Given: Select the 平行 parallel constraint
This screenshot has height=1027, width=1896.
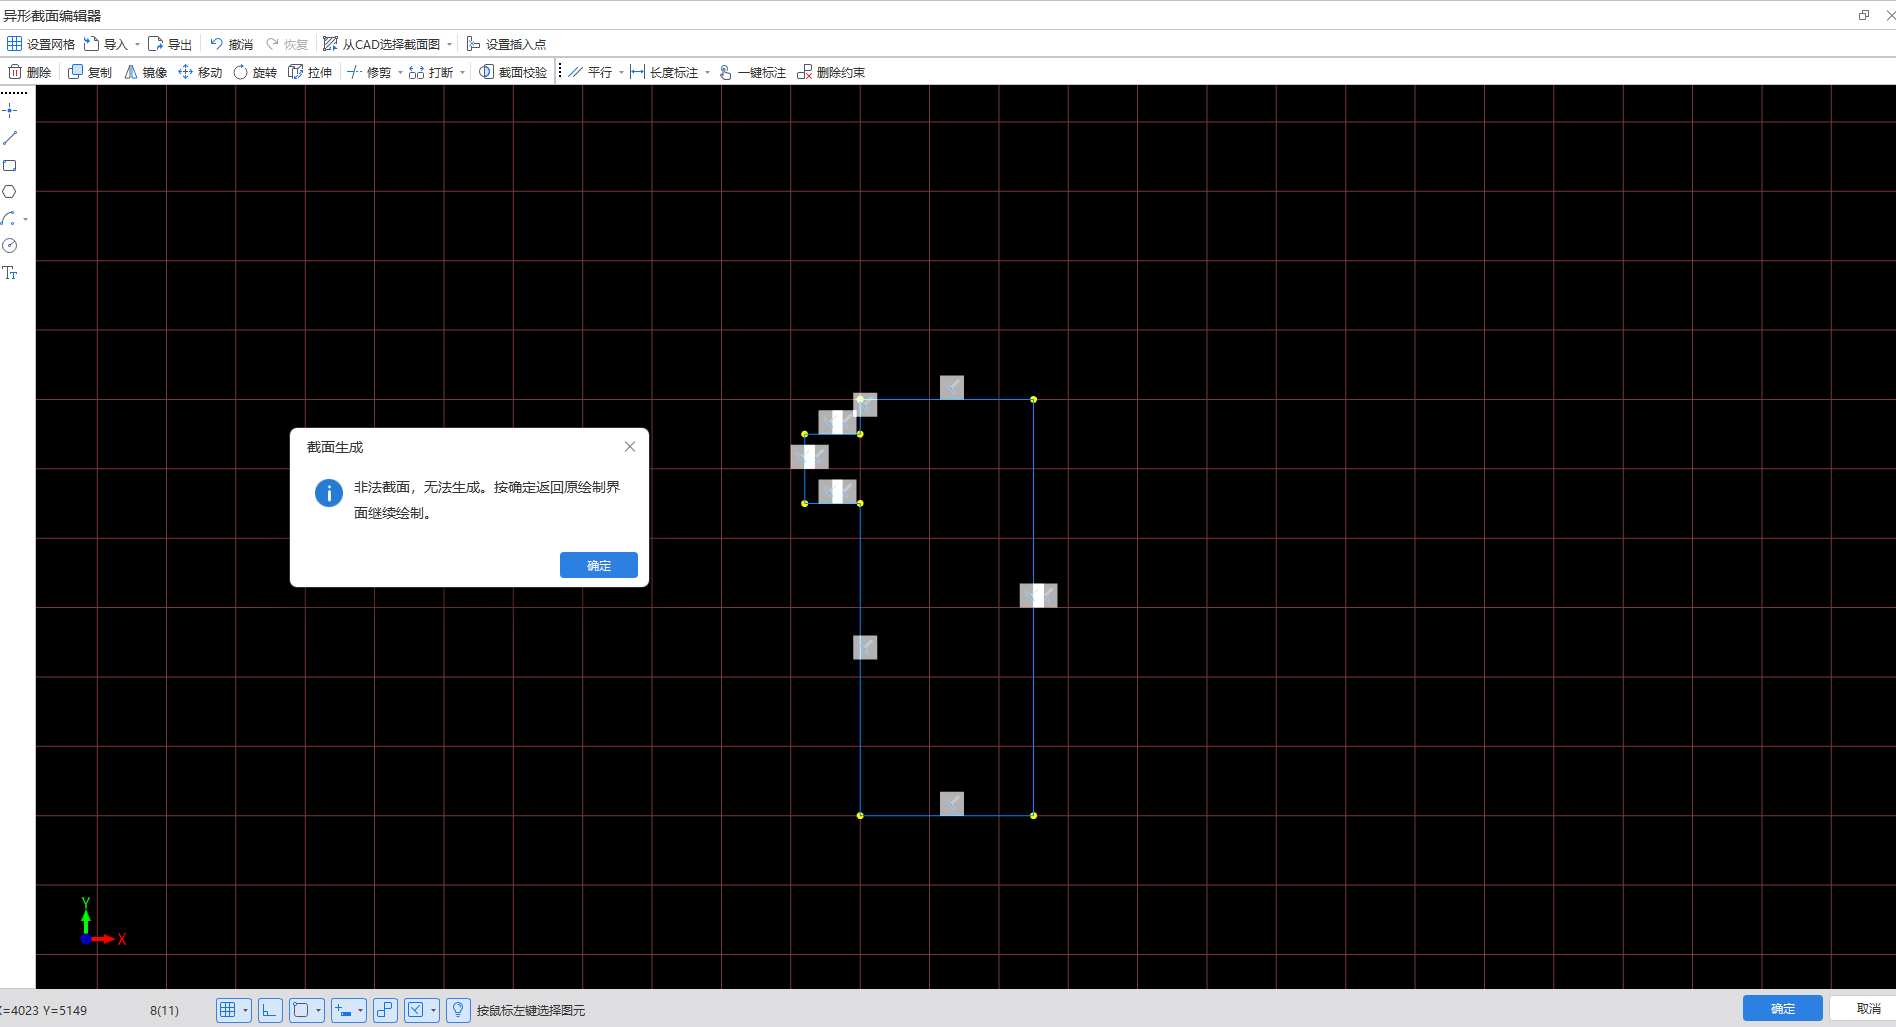Looking at the screenshot, I should pos(590,72).
